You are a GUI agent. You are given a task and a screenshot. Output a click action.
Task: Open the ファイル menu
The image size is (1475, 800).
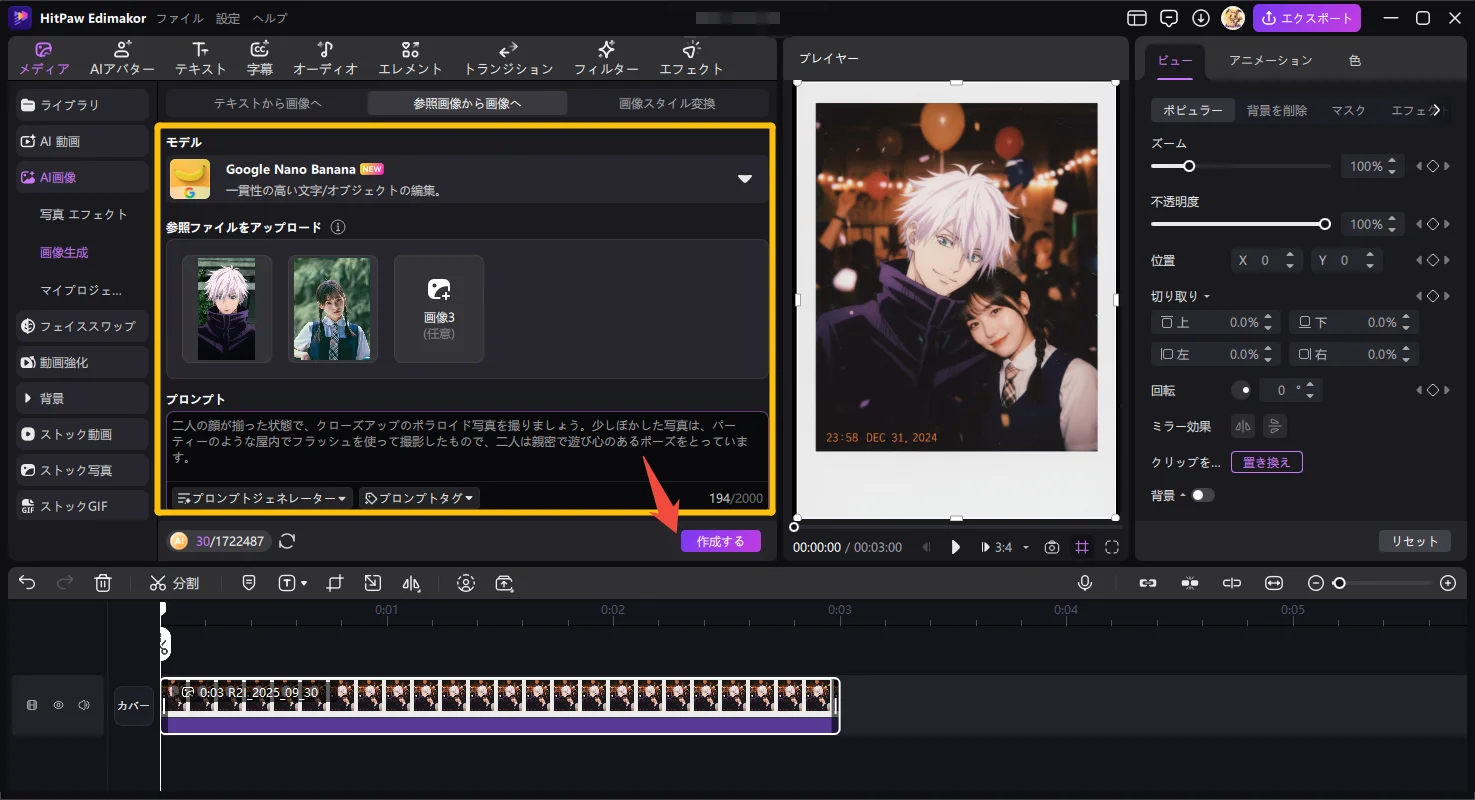[x=180, y=18]
